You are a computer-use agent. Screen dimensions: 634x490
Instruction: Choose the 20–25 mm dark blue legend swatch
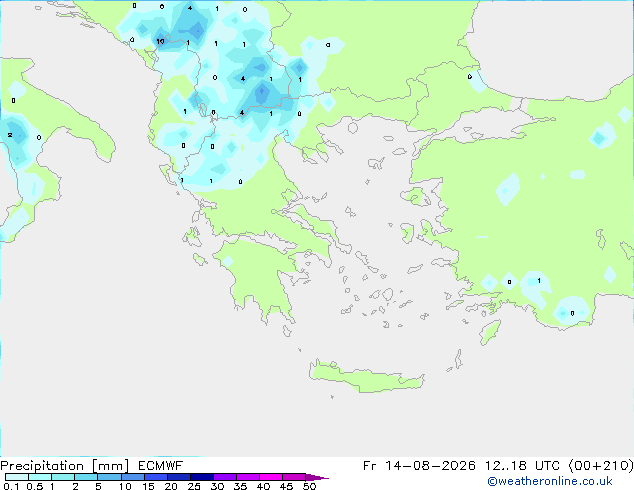pyautogui.click(x=179, y=477)
